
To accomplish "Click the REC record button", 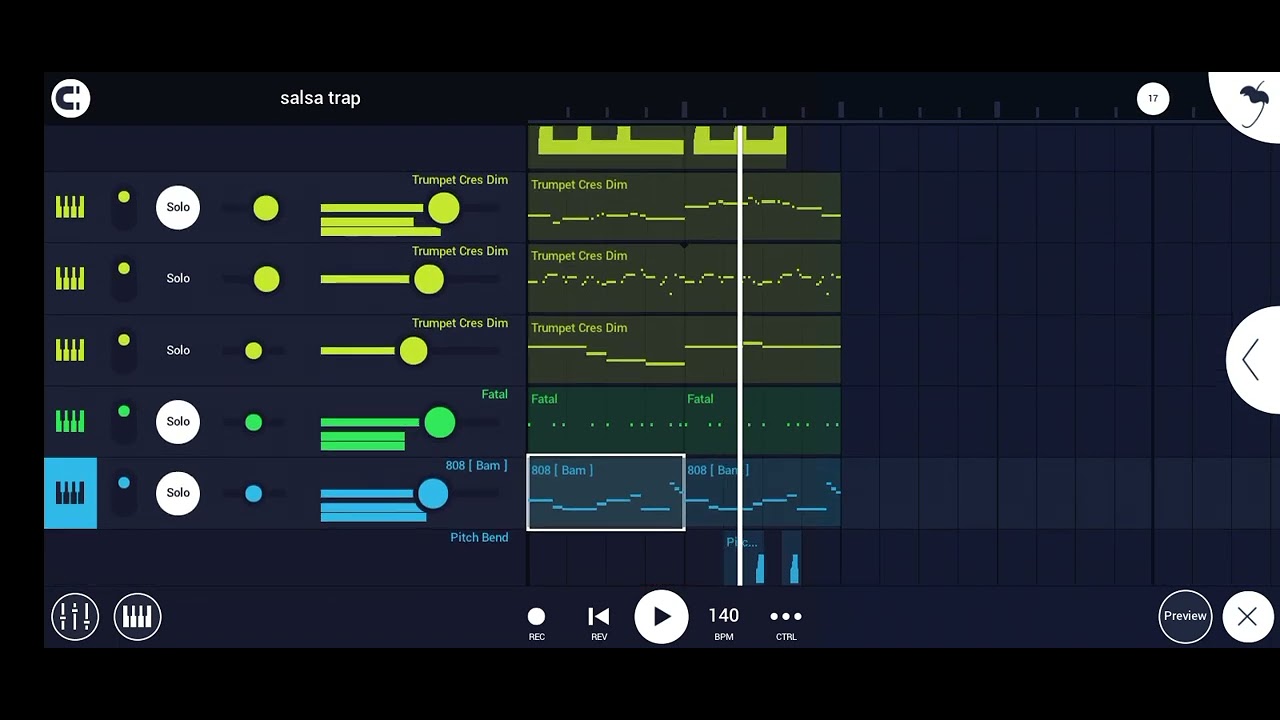I will coord(536,622).
